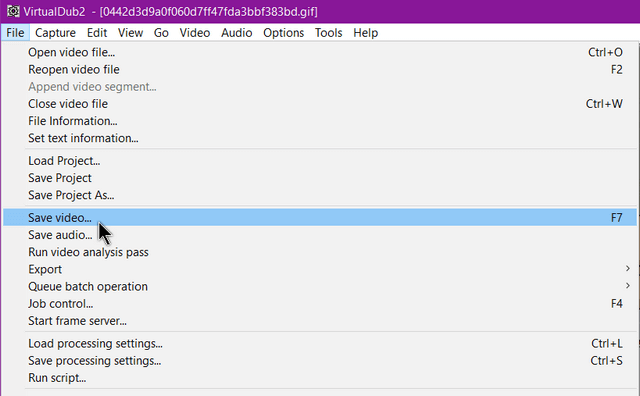Image resolution: width=640 pixels, height=396 pixels.
Task: Click Load processing settings...
Action: point(320,343)
